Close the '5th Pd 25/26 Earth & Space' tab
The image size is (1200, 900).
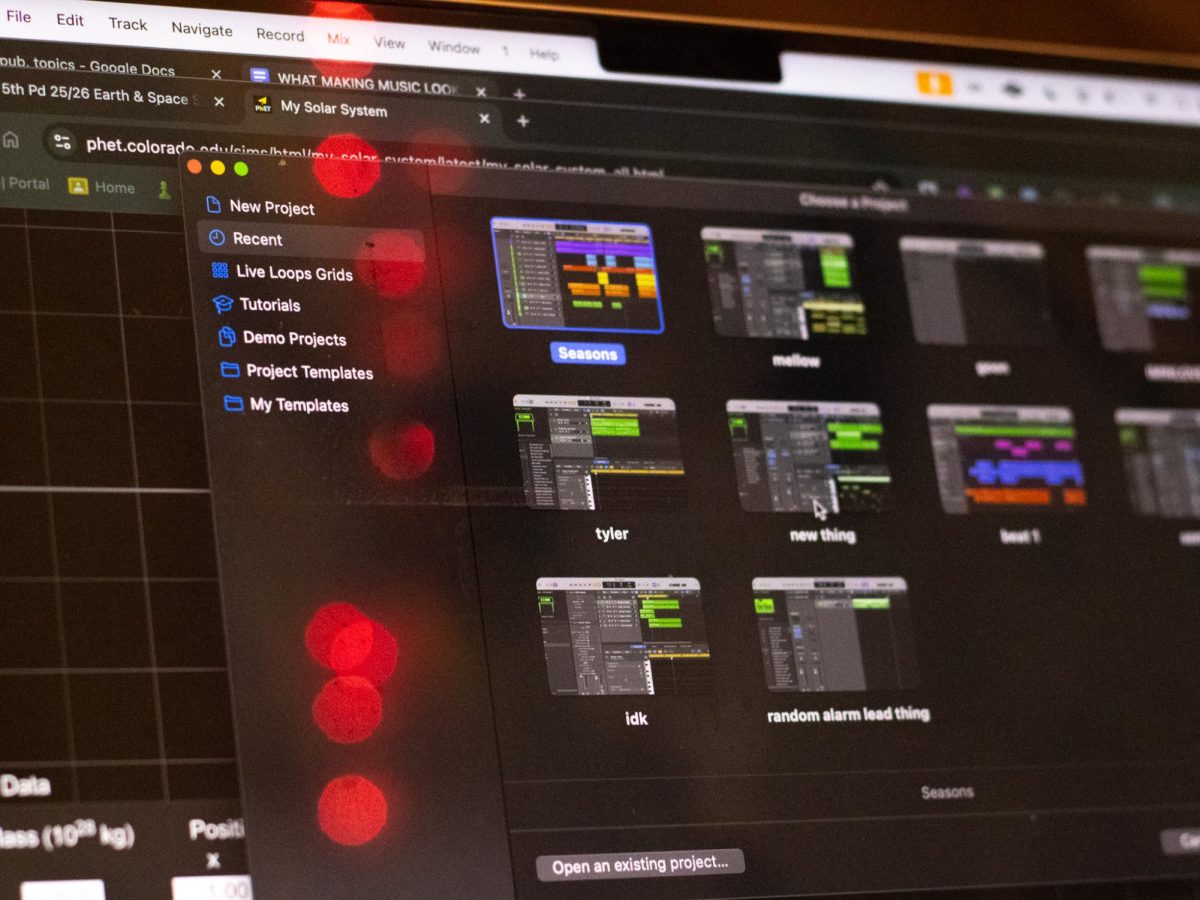point(219,102)
